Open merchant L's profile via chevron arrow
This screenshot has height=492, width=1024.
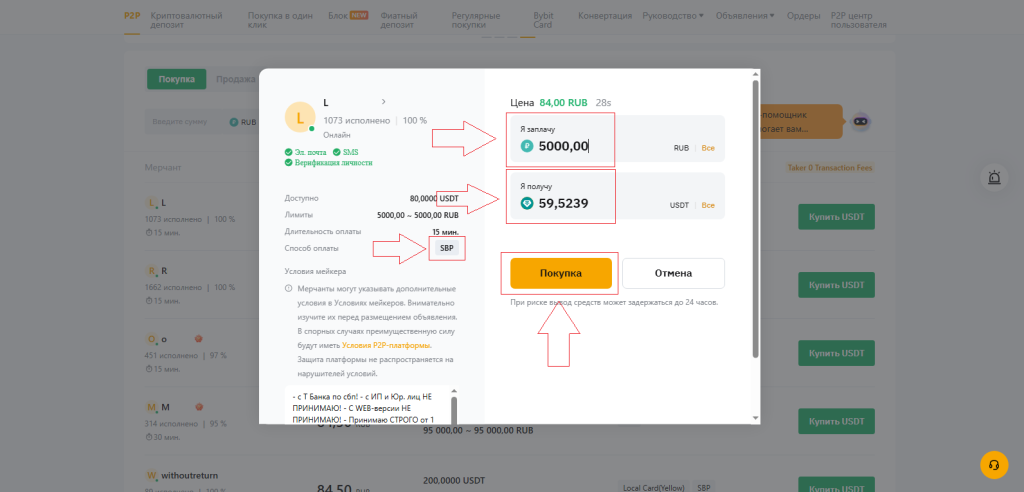tap(383, 102)
